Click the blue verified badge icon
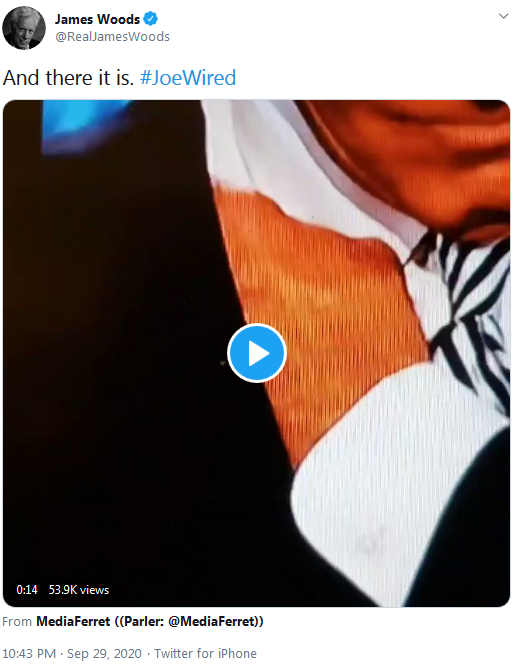This screenshot has width=519, height=670. [x=150, y=19]
